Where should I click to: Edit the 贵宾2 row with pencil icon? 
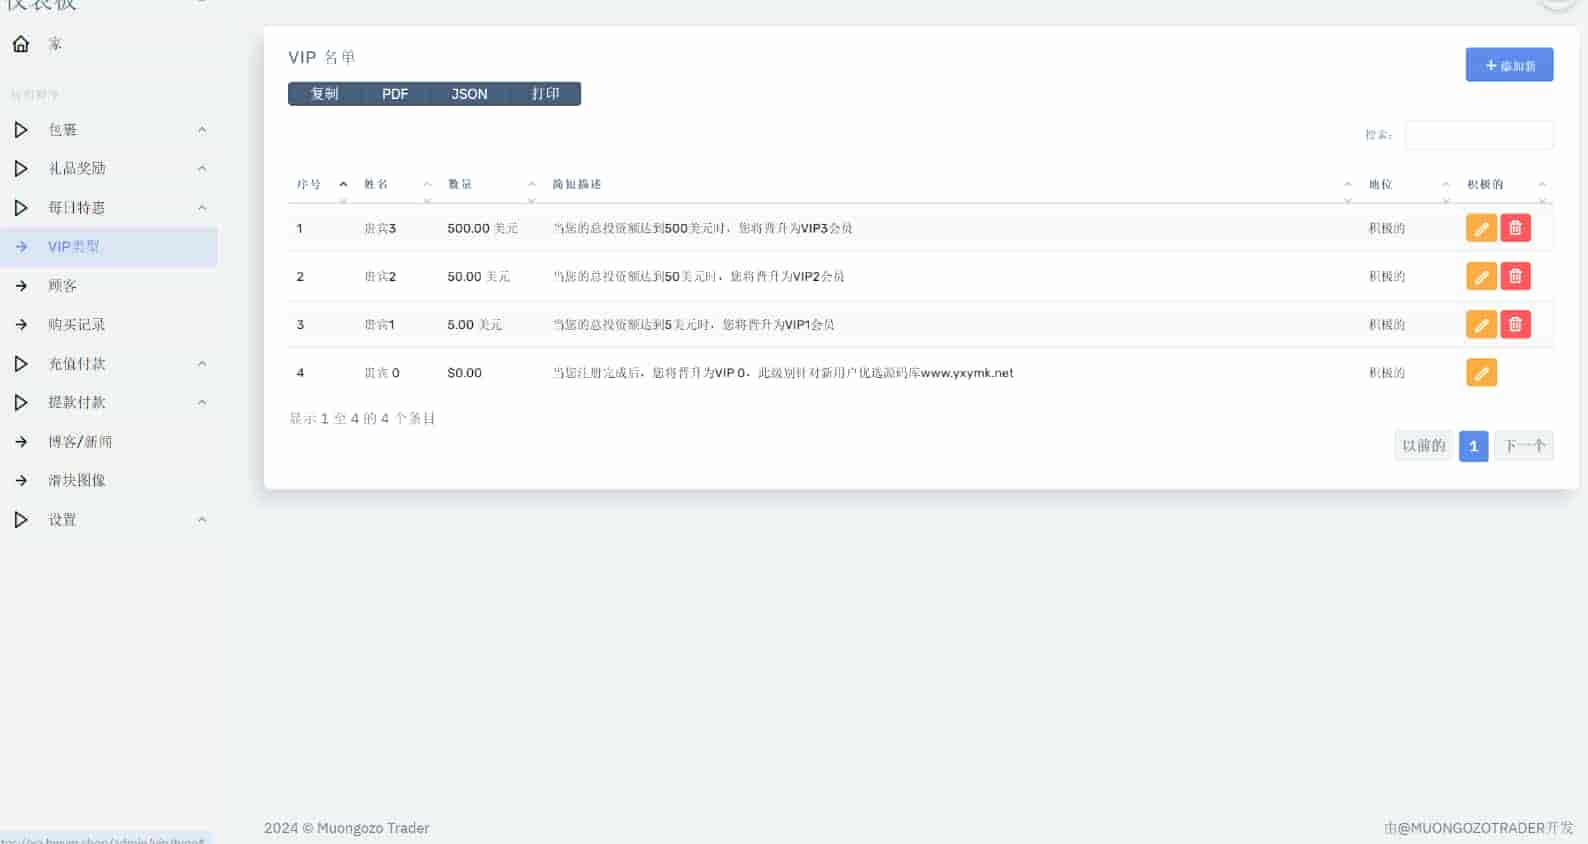1481,276
